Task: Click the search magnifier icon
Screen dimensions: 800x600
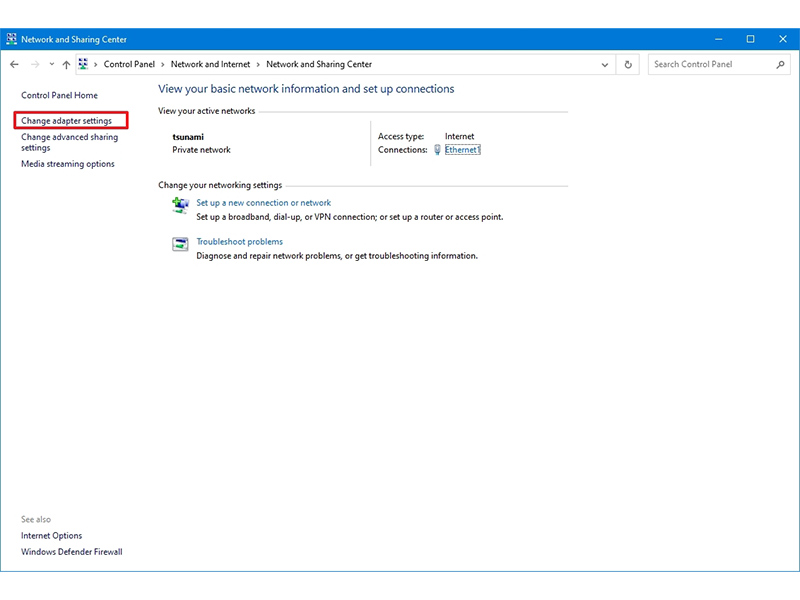Action: [780, 64]
